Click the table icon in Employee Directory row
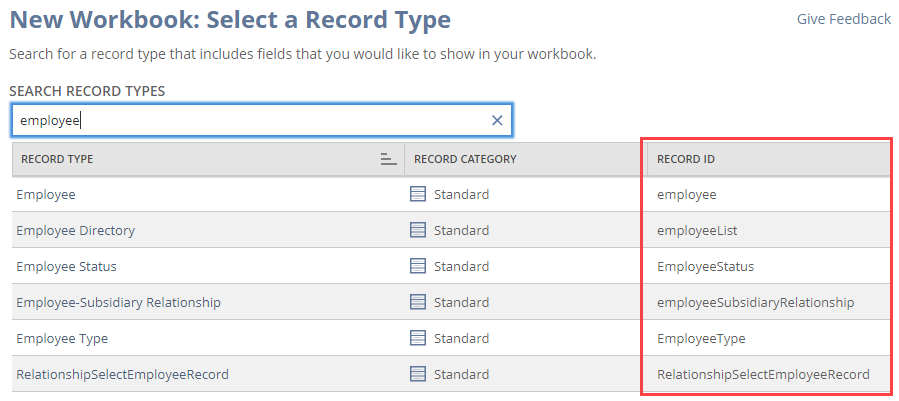The height and width of the screenshot is (401, 899). pyautogui.click(x=418, y=230)
